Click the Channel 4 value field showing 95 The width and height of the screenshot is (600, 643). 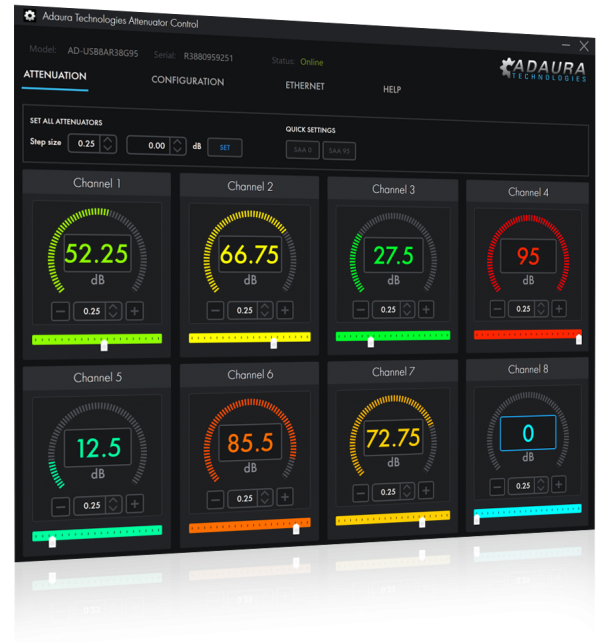(528, 256)
